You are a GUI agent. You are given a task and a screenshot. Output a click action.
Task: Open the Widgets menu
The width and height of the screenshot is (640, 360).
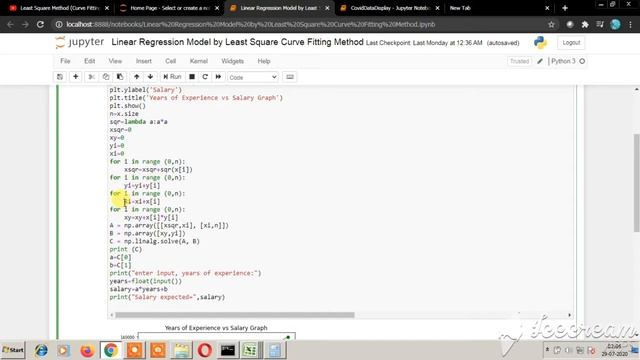[232, 61]
